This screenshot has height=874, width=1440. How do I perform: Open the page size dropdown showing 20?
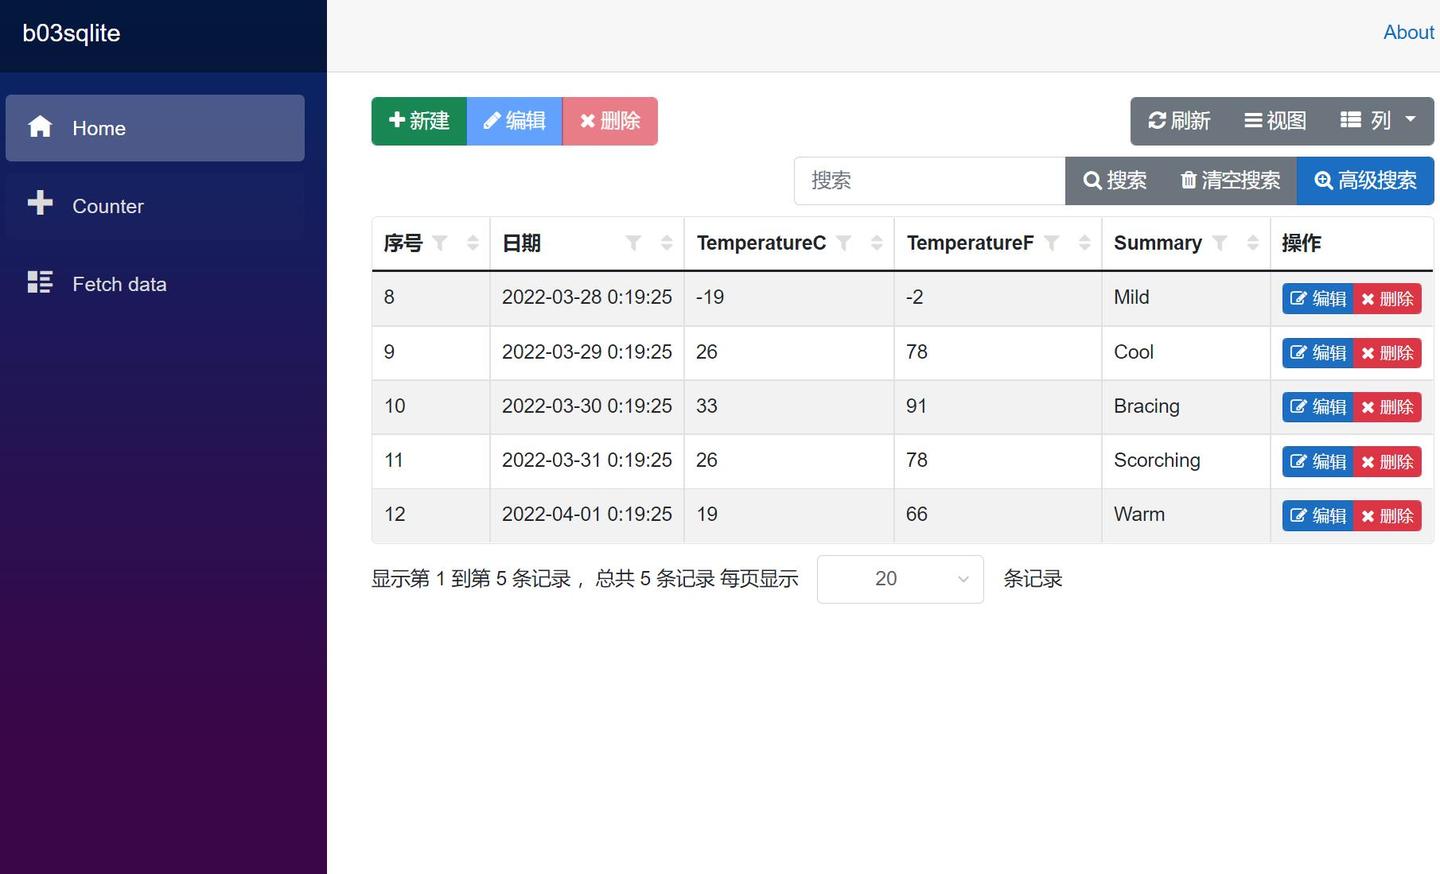click(898, 578)
